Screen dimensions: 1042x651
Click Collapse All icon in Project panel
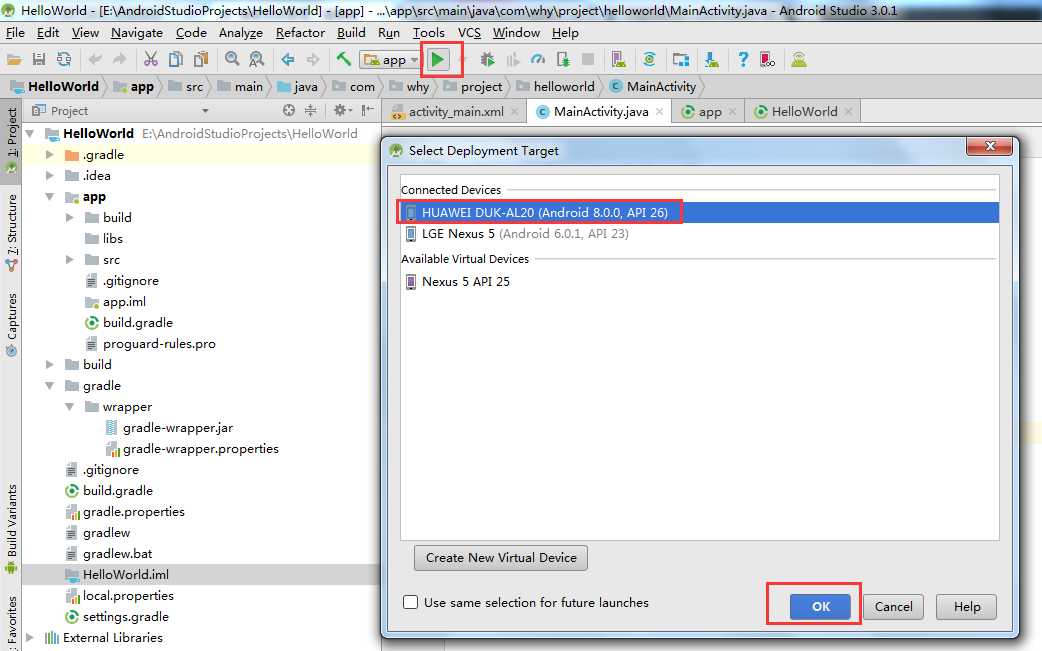pos(310,111)
